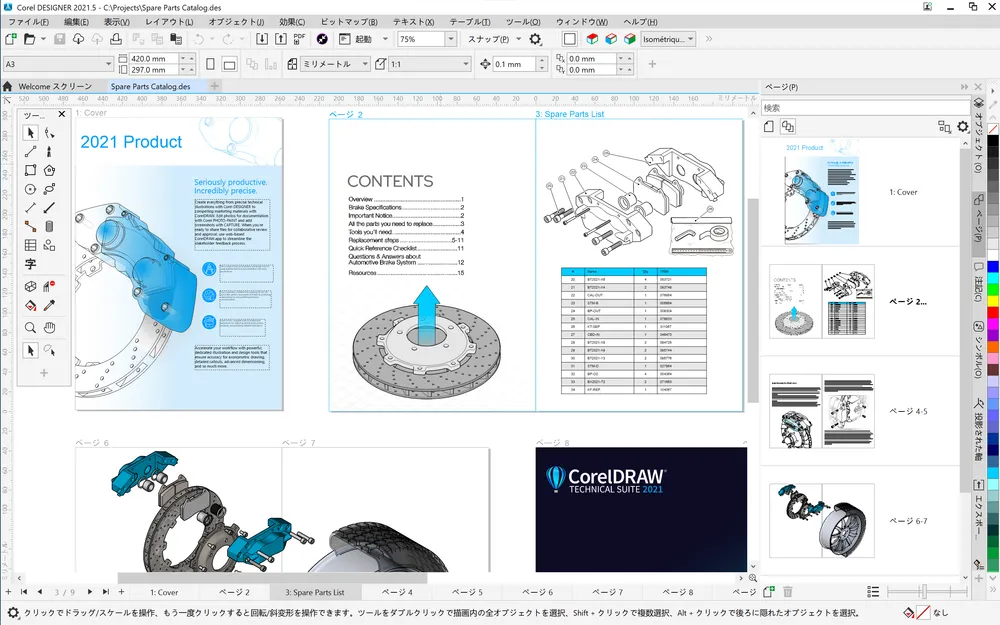Select the Ellipse circle tool

pos(30,189)
